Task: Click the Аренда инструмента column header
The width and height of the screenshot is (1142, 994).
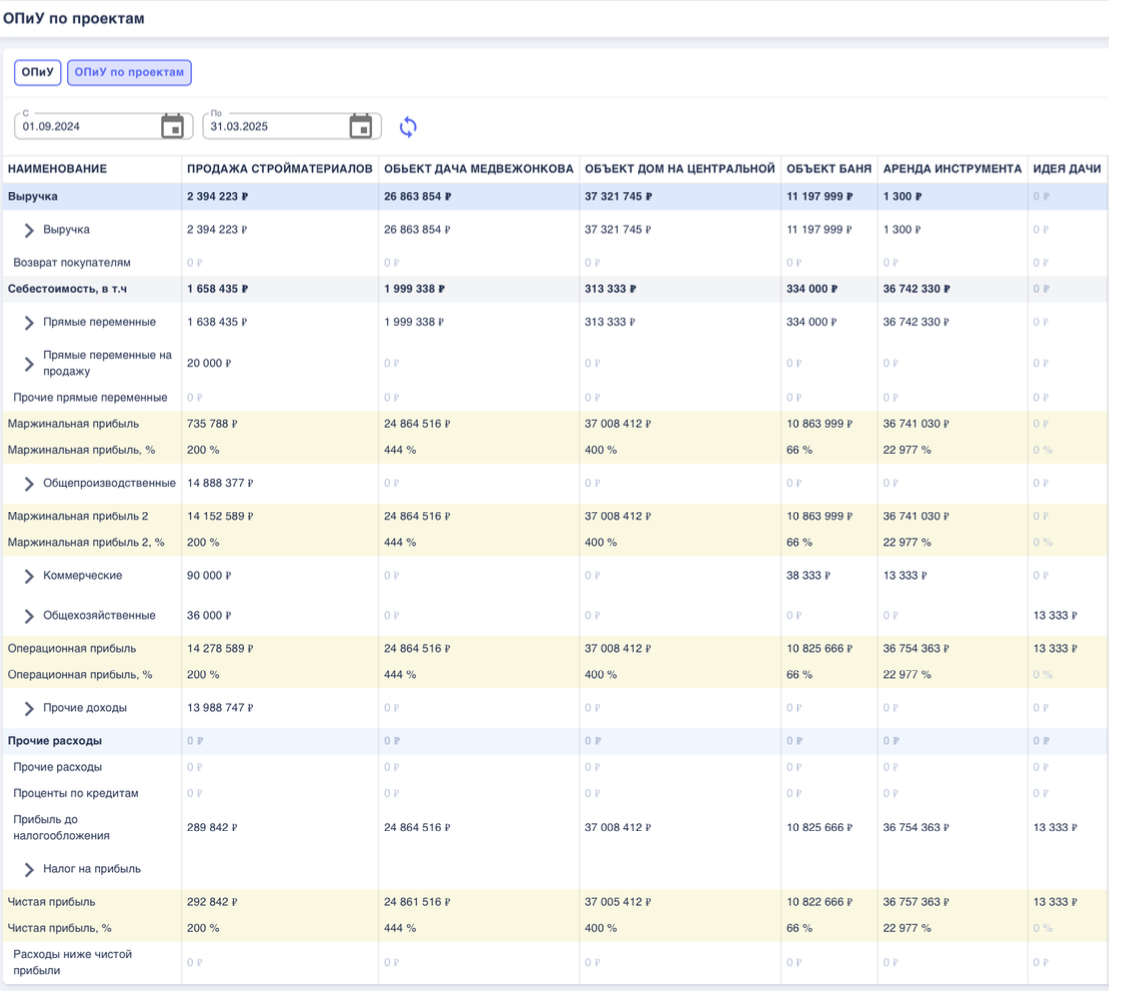Action: point(952,169)
